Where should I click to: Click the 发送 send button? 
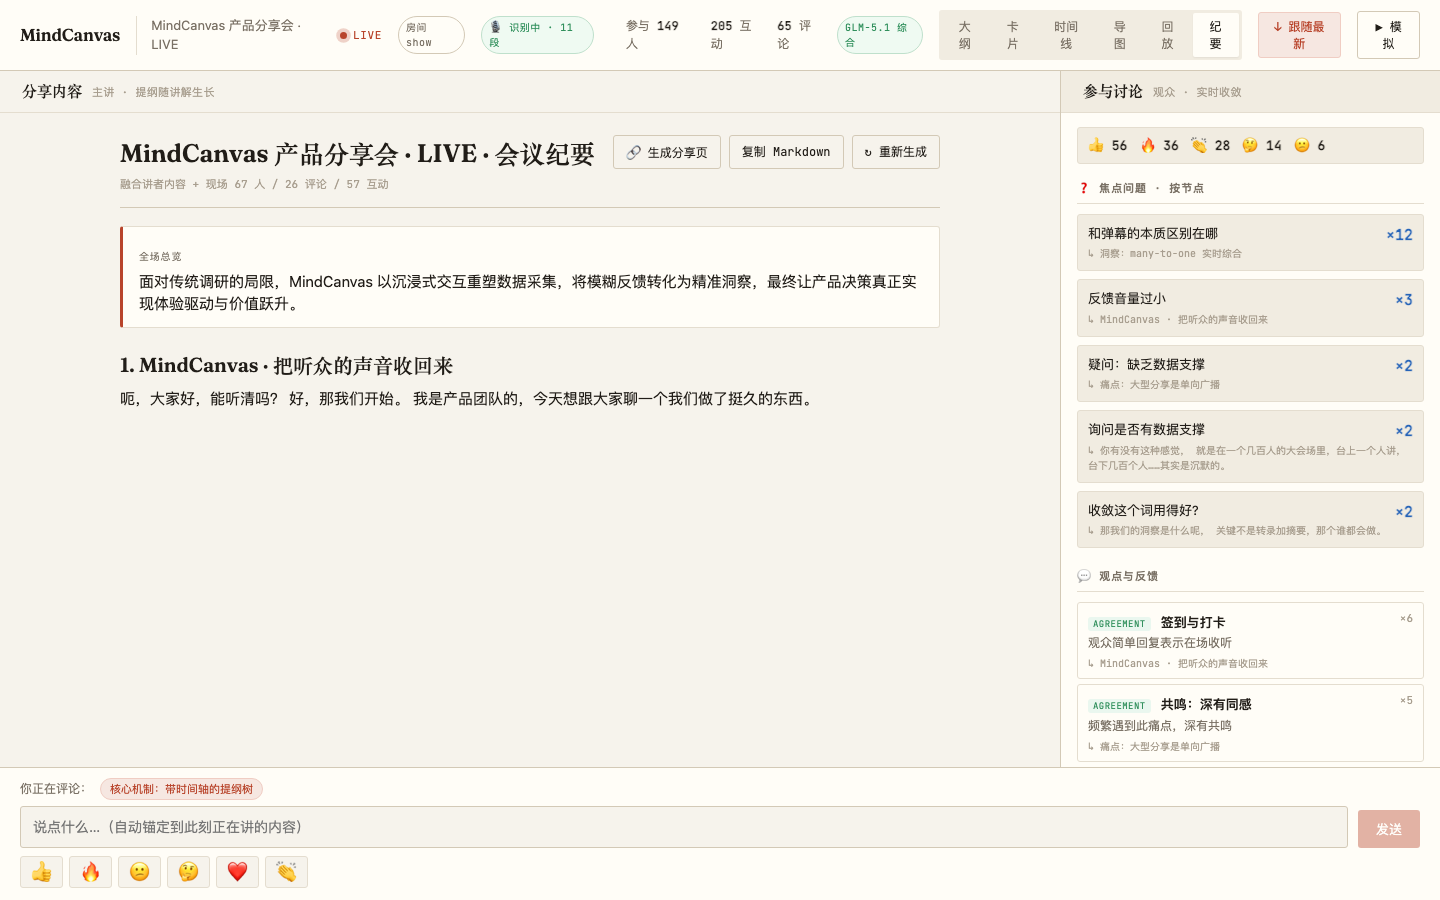tap(1389, 829)
